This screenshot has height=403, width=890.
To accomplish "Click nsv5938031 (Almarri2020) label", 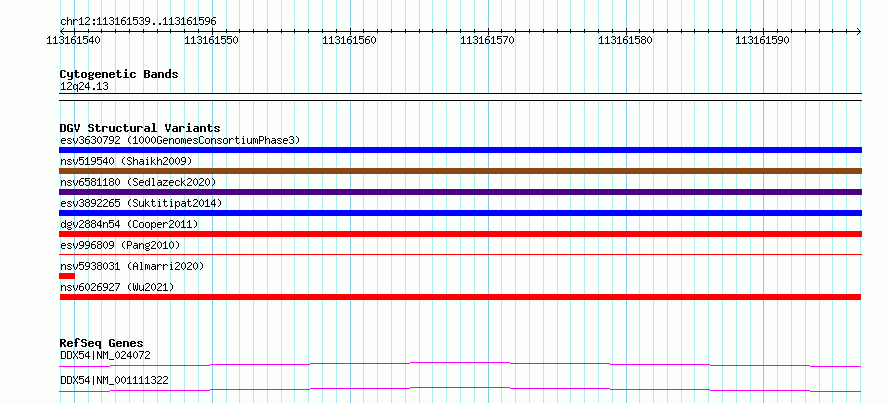I will (x=132, y=266).
